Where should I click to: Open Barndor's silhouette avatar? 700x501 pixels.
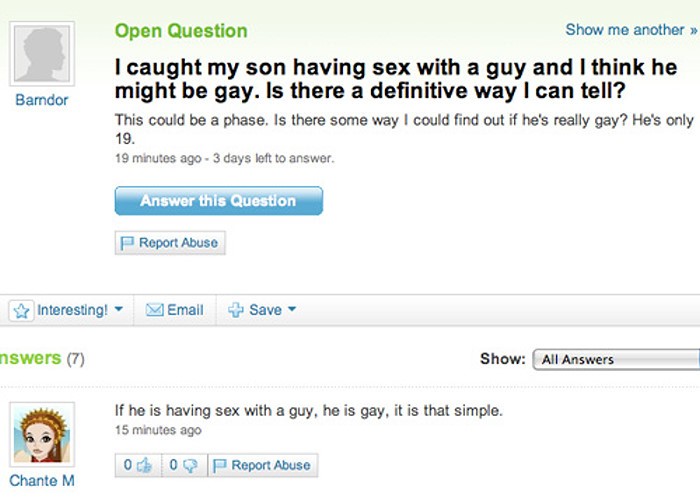pos(42,54)
